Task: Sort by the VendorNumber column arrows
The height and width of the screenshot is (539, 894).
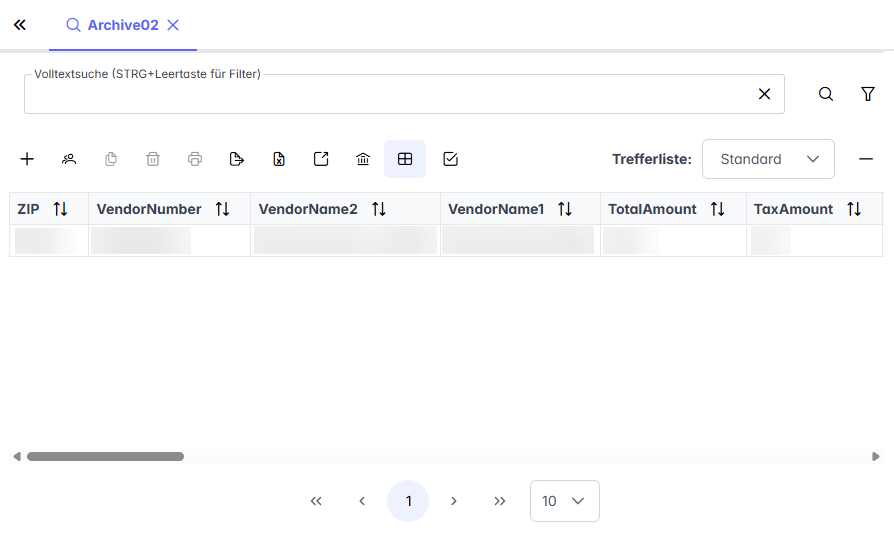Action: pos(222,209)
